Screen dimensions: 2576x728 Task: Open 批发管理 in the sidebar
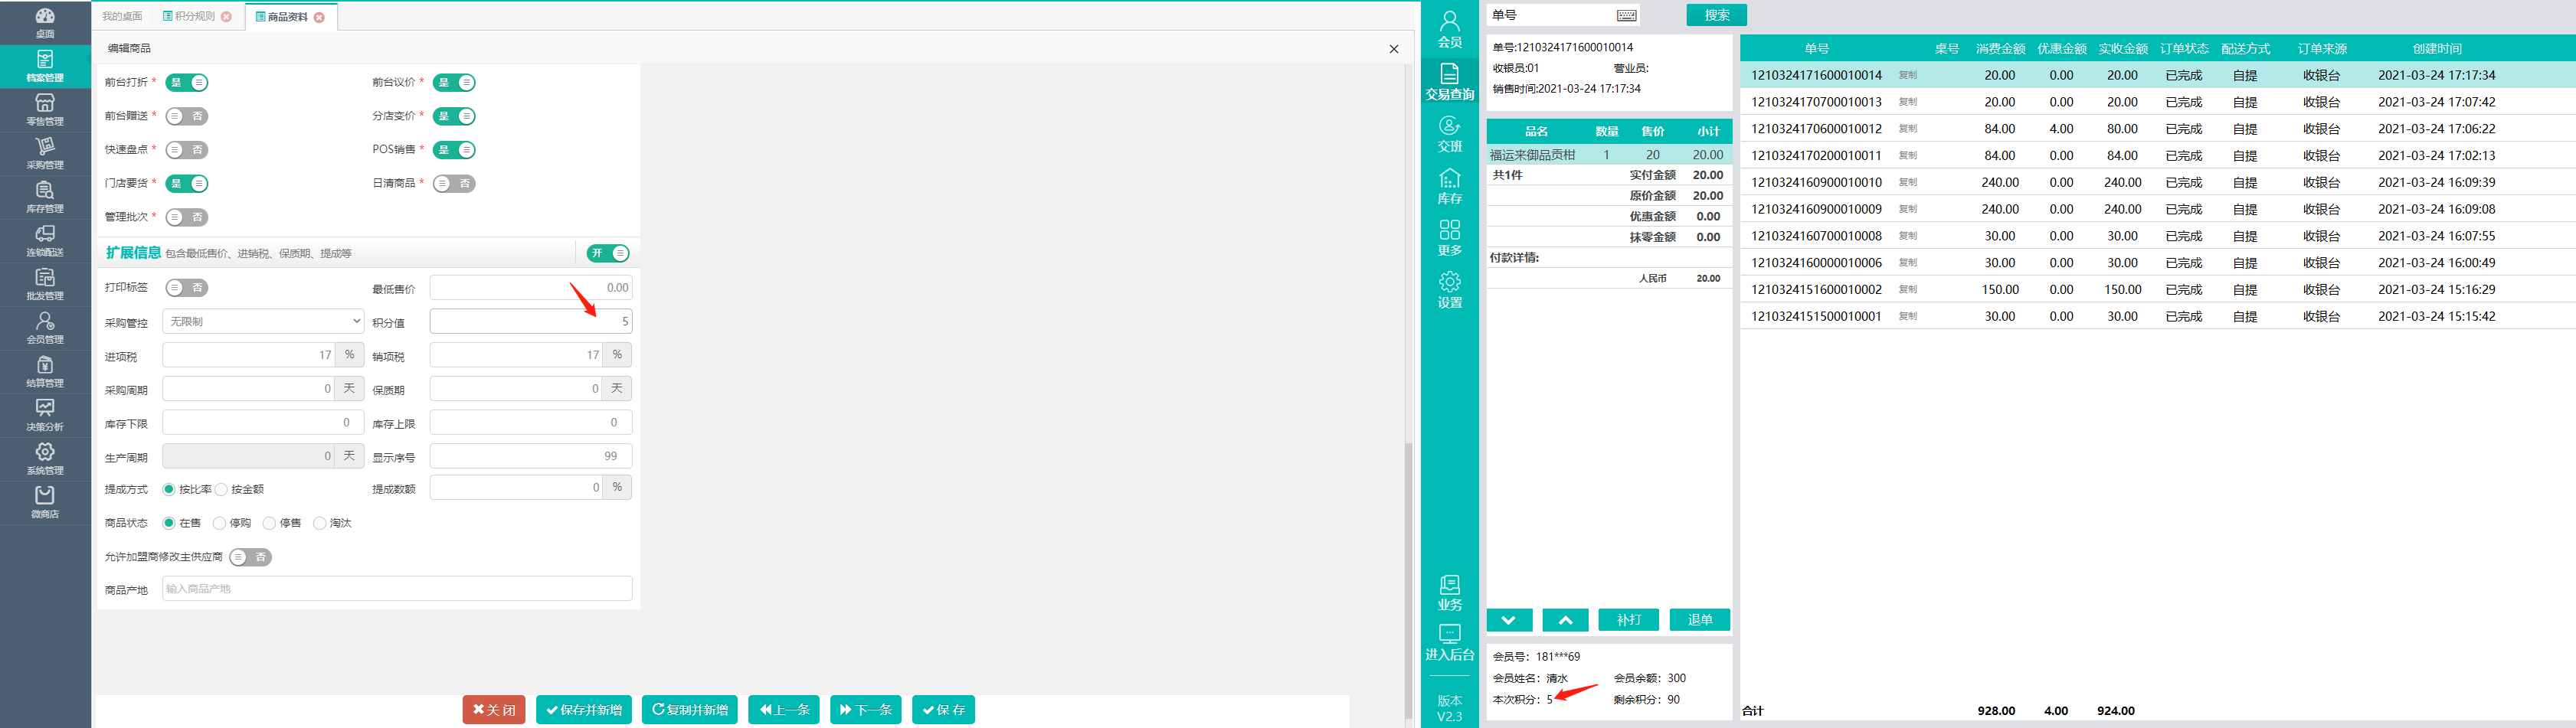point(45,284)
